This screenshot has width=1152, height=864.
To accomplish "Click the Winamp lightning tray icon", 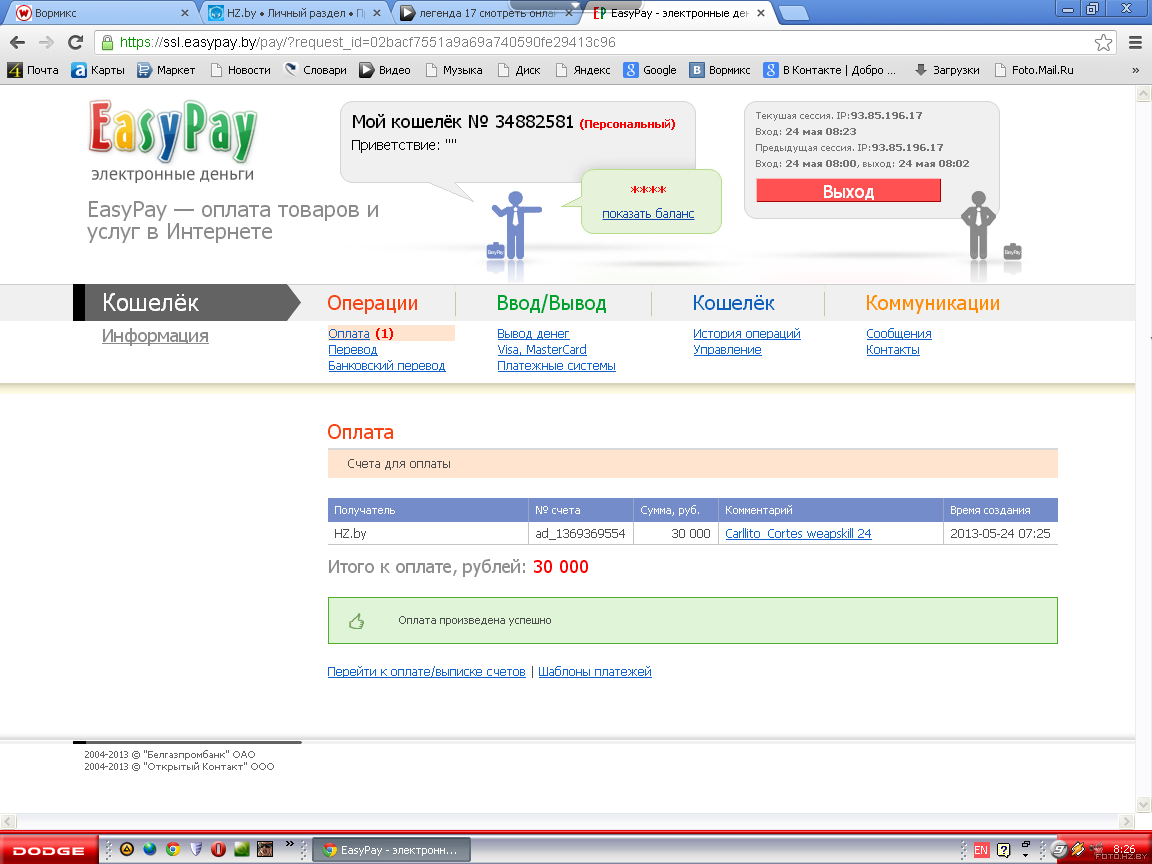I will (1078, 849).
